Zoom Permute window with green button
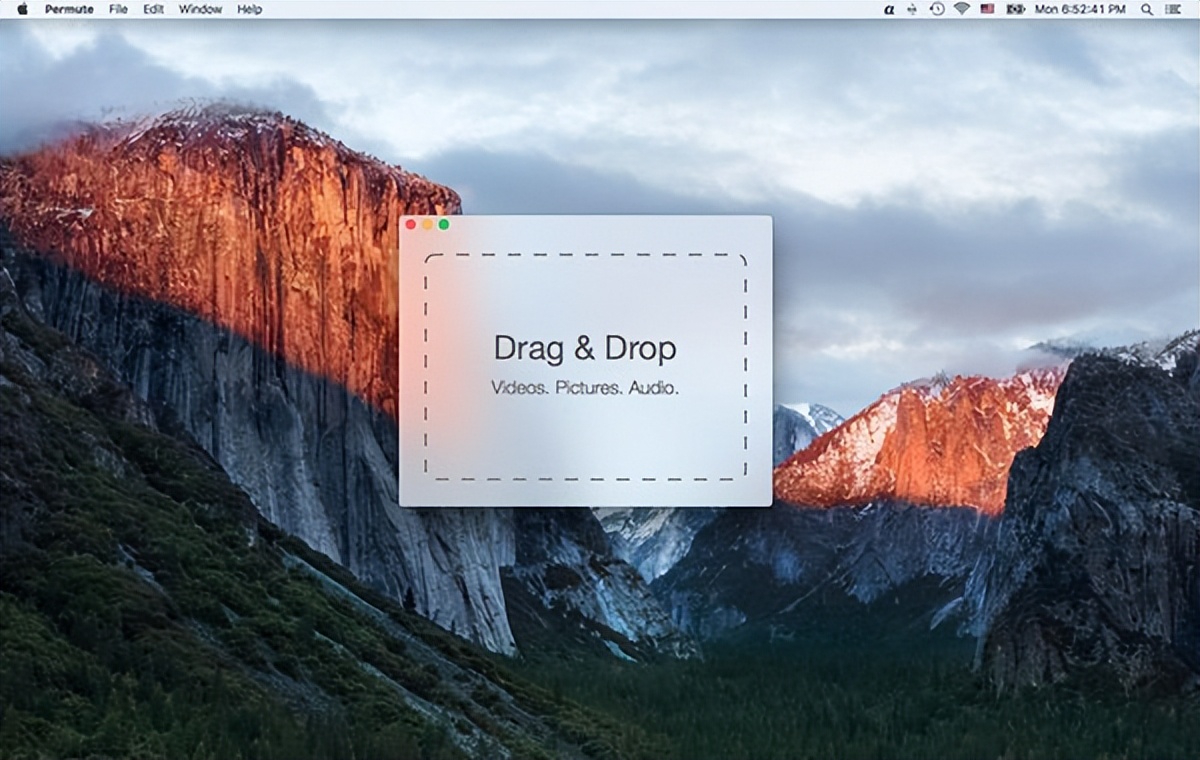The width and height of the screenshot is (1200, 760). 444,225
